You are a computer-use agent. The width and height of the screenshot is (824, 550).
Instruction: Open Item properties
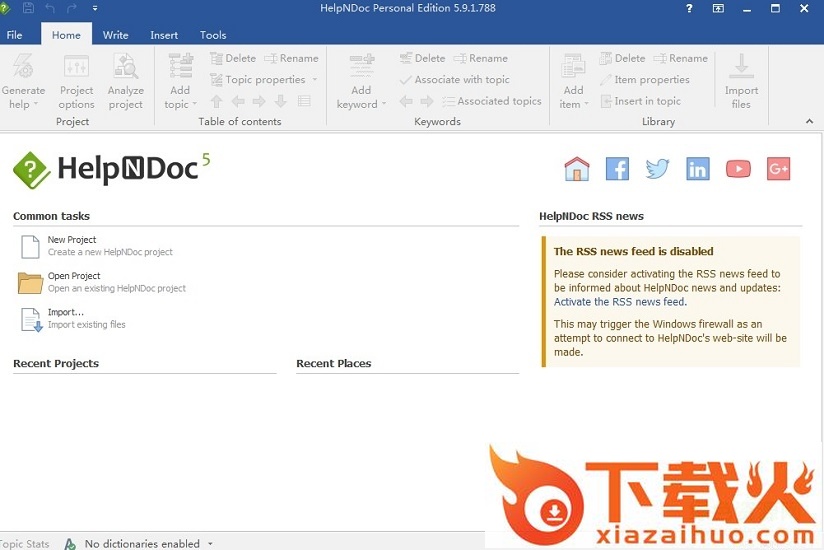(644, 80)
